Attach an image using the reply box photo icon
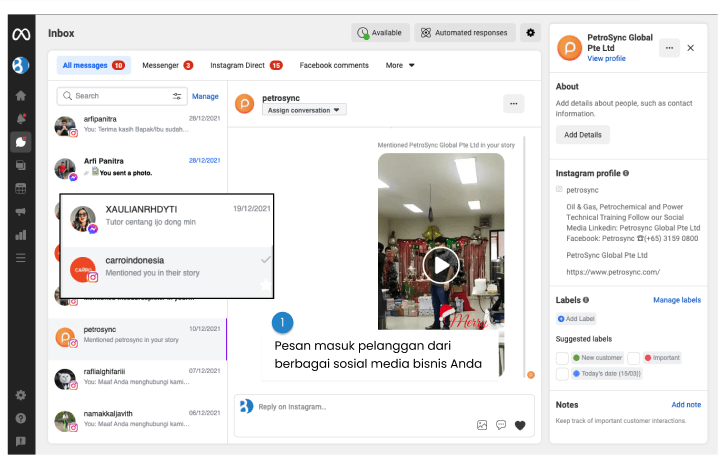This screenshot has width=721, height=457. [x=482, y=425]
